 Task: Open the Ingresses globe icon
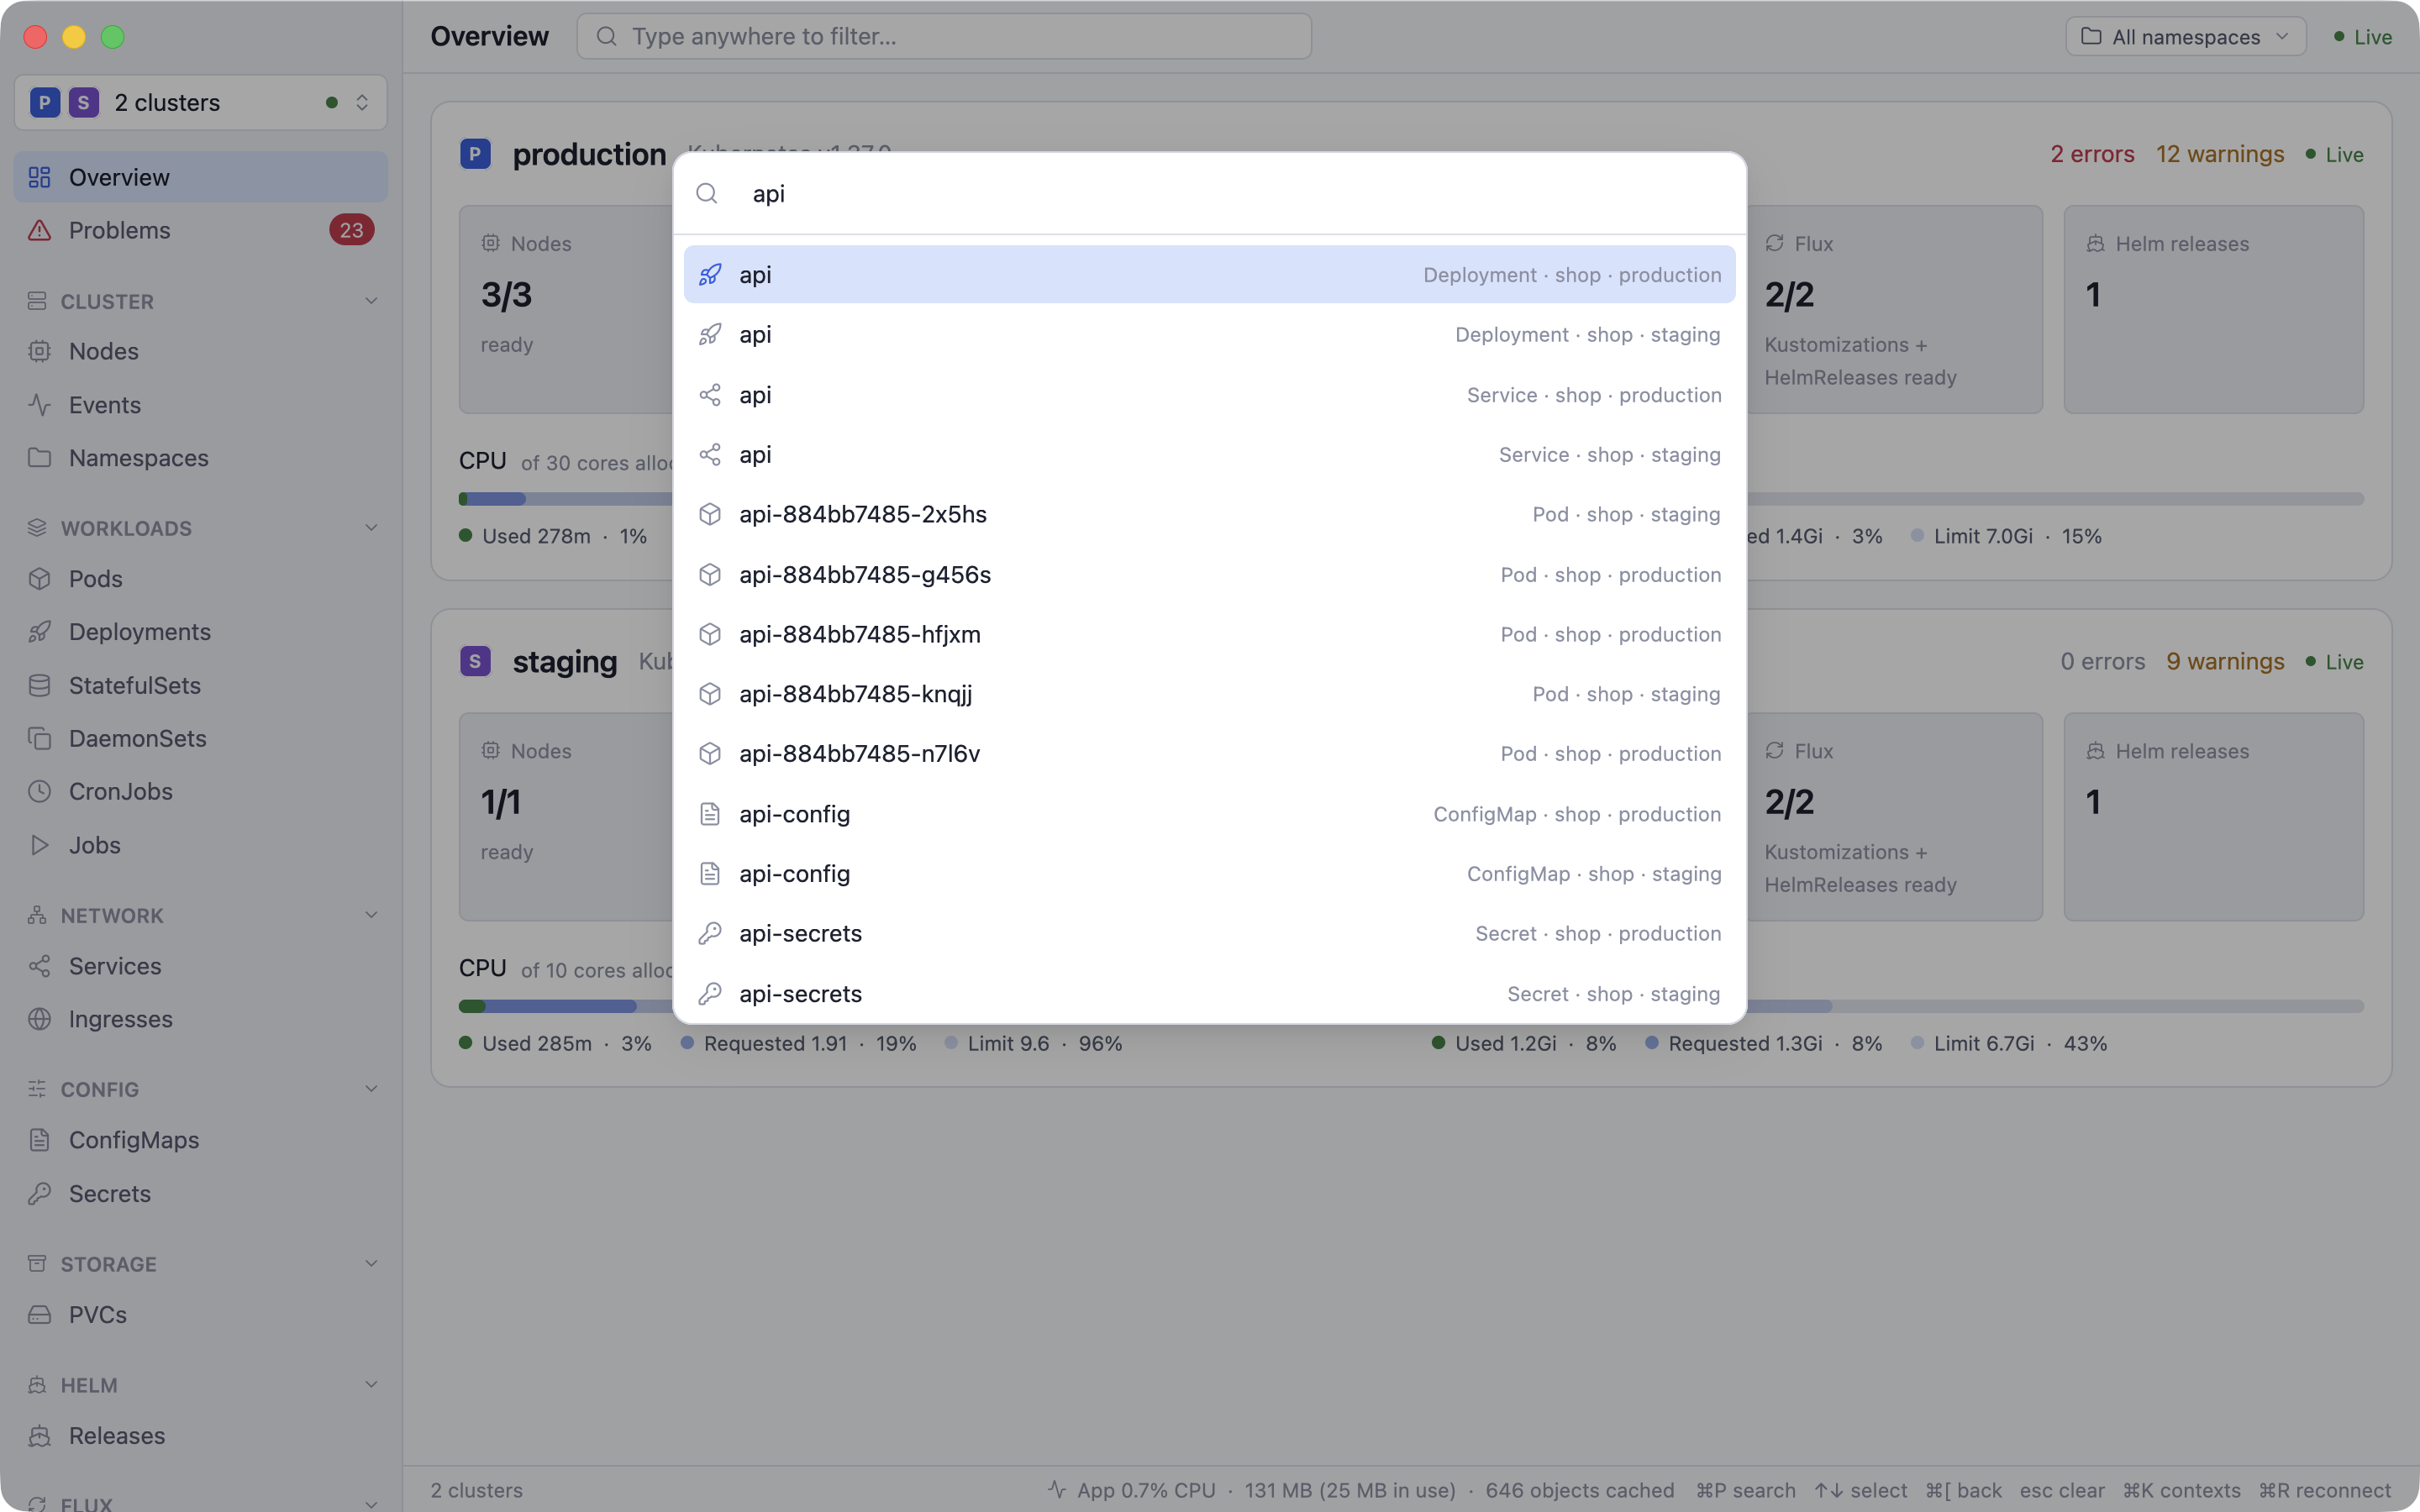(x=39, y=1019)
